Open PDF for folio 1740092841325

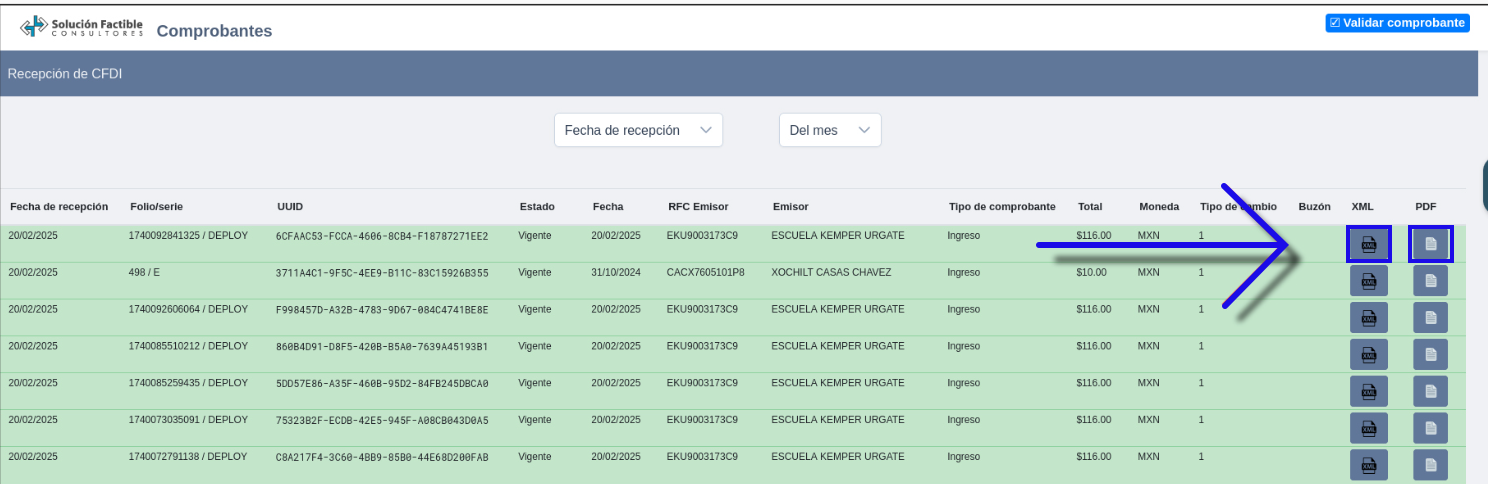[x=1430, y=244]
